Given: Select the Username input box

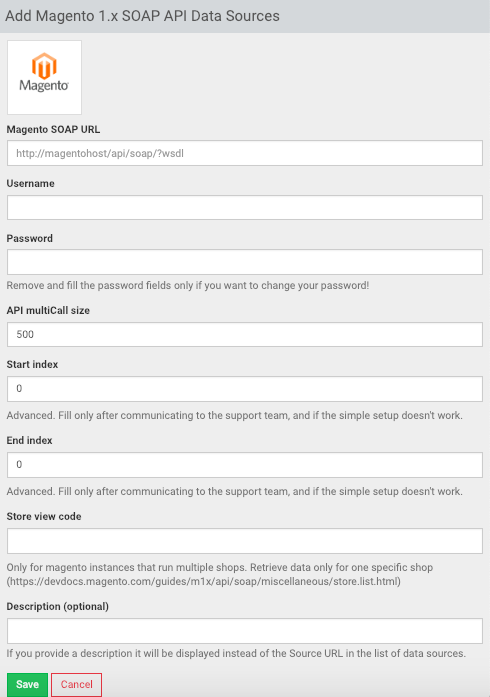Looking at the screenshot, I should 245,208.
